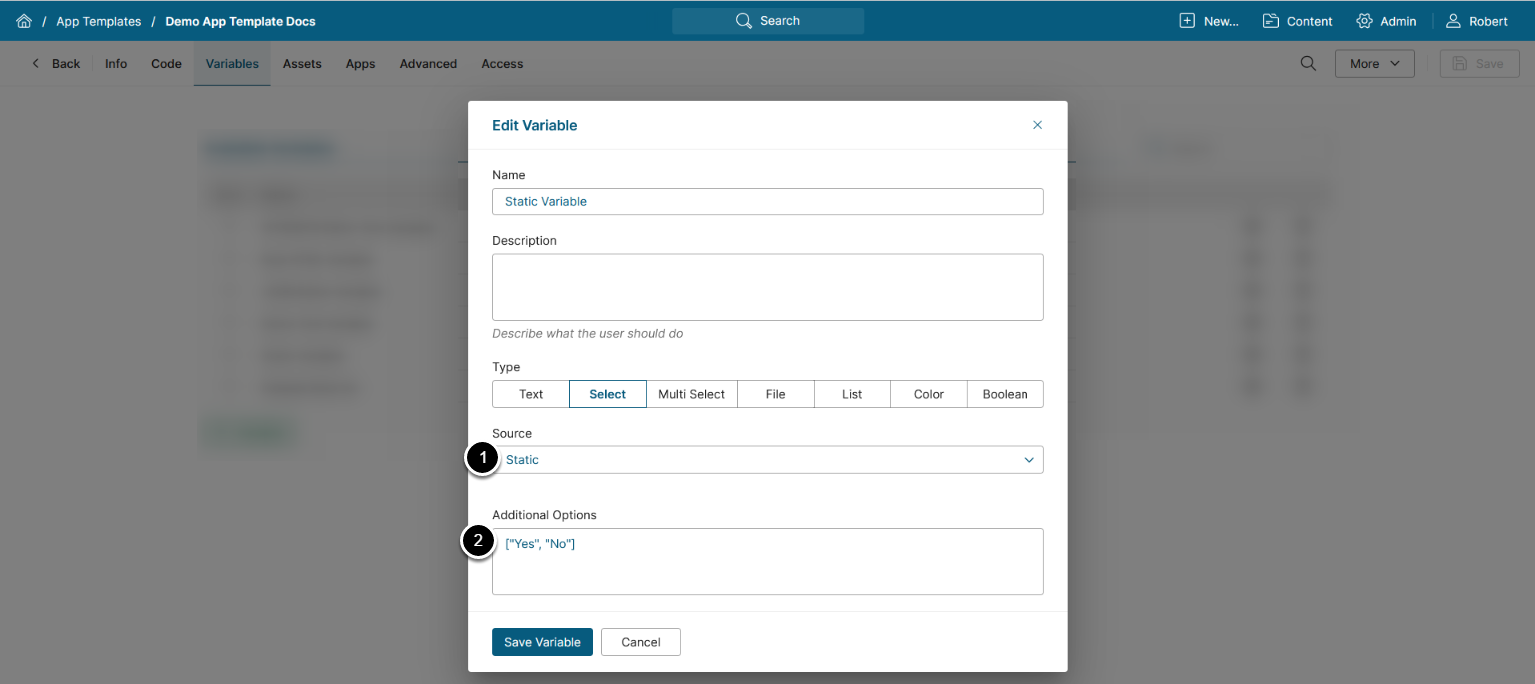
Task: Click the home icon in breadcrumb
Action: (x=24, y=21)
